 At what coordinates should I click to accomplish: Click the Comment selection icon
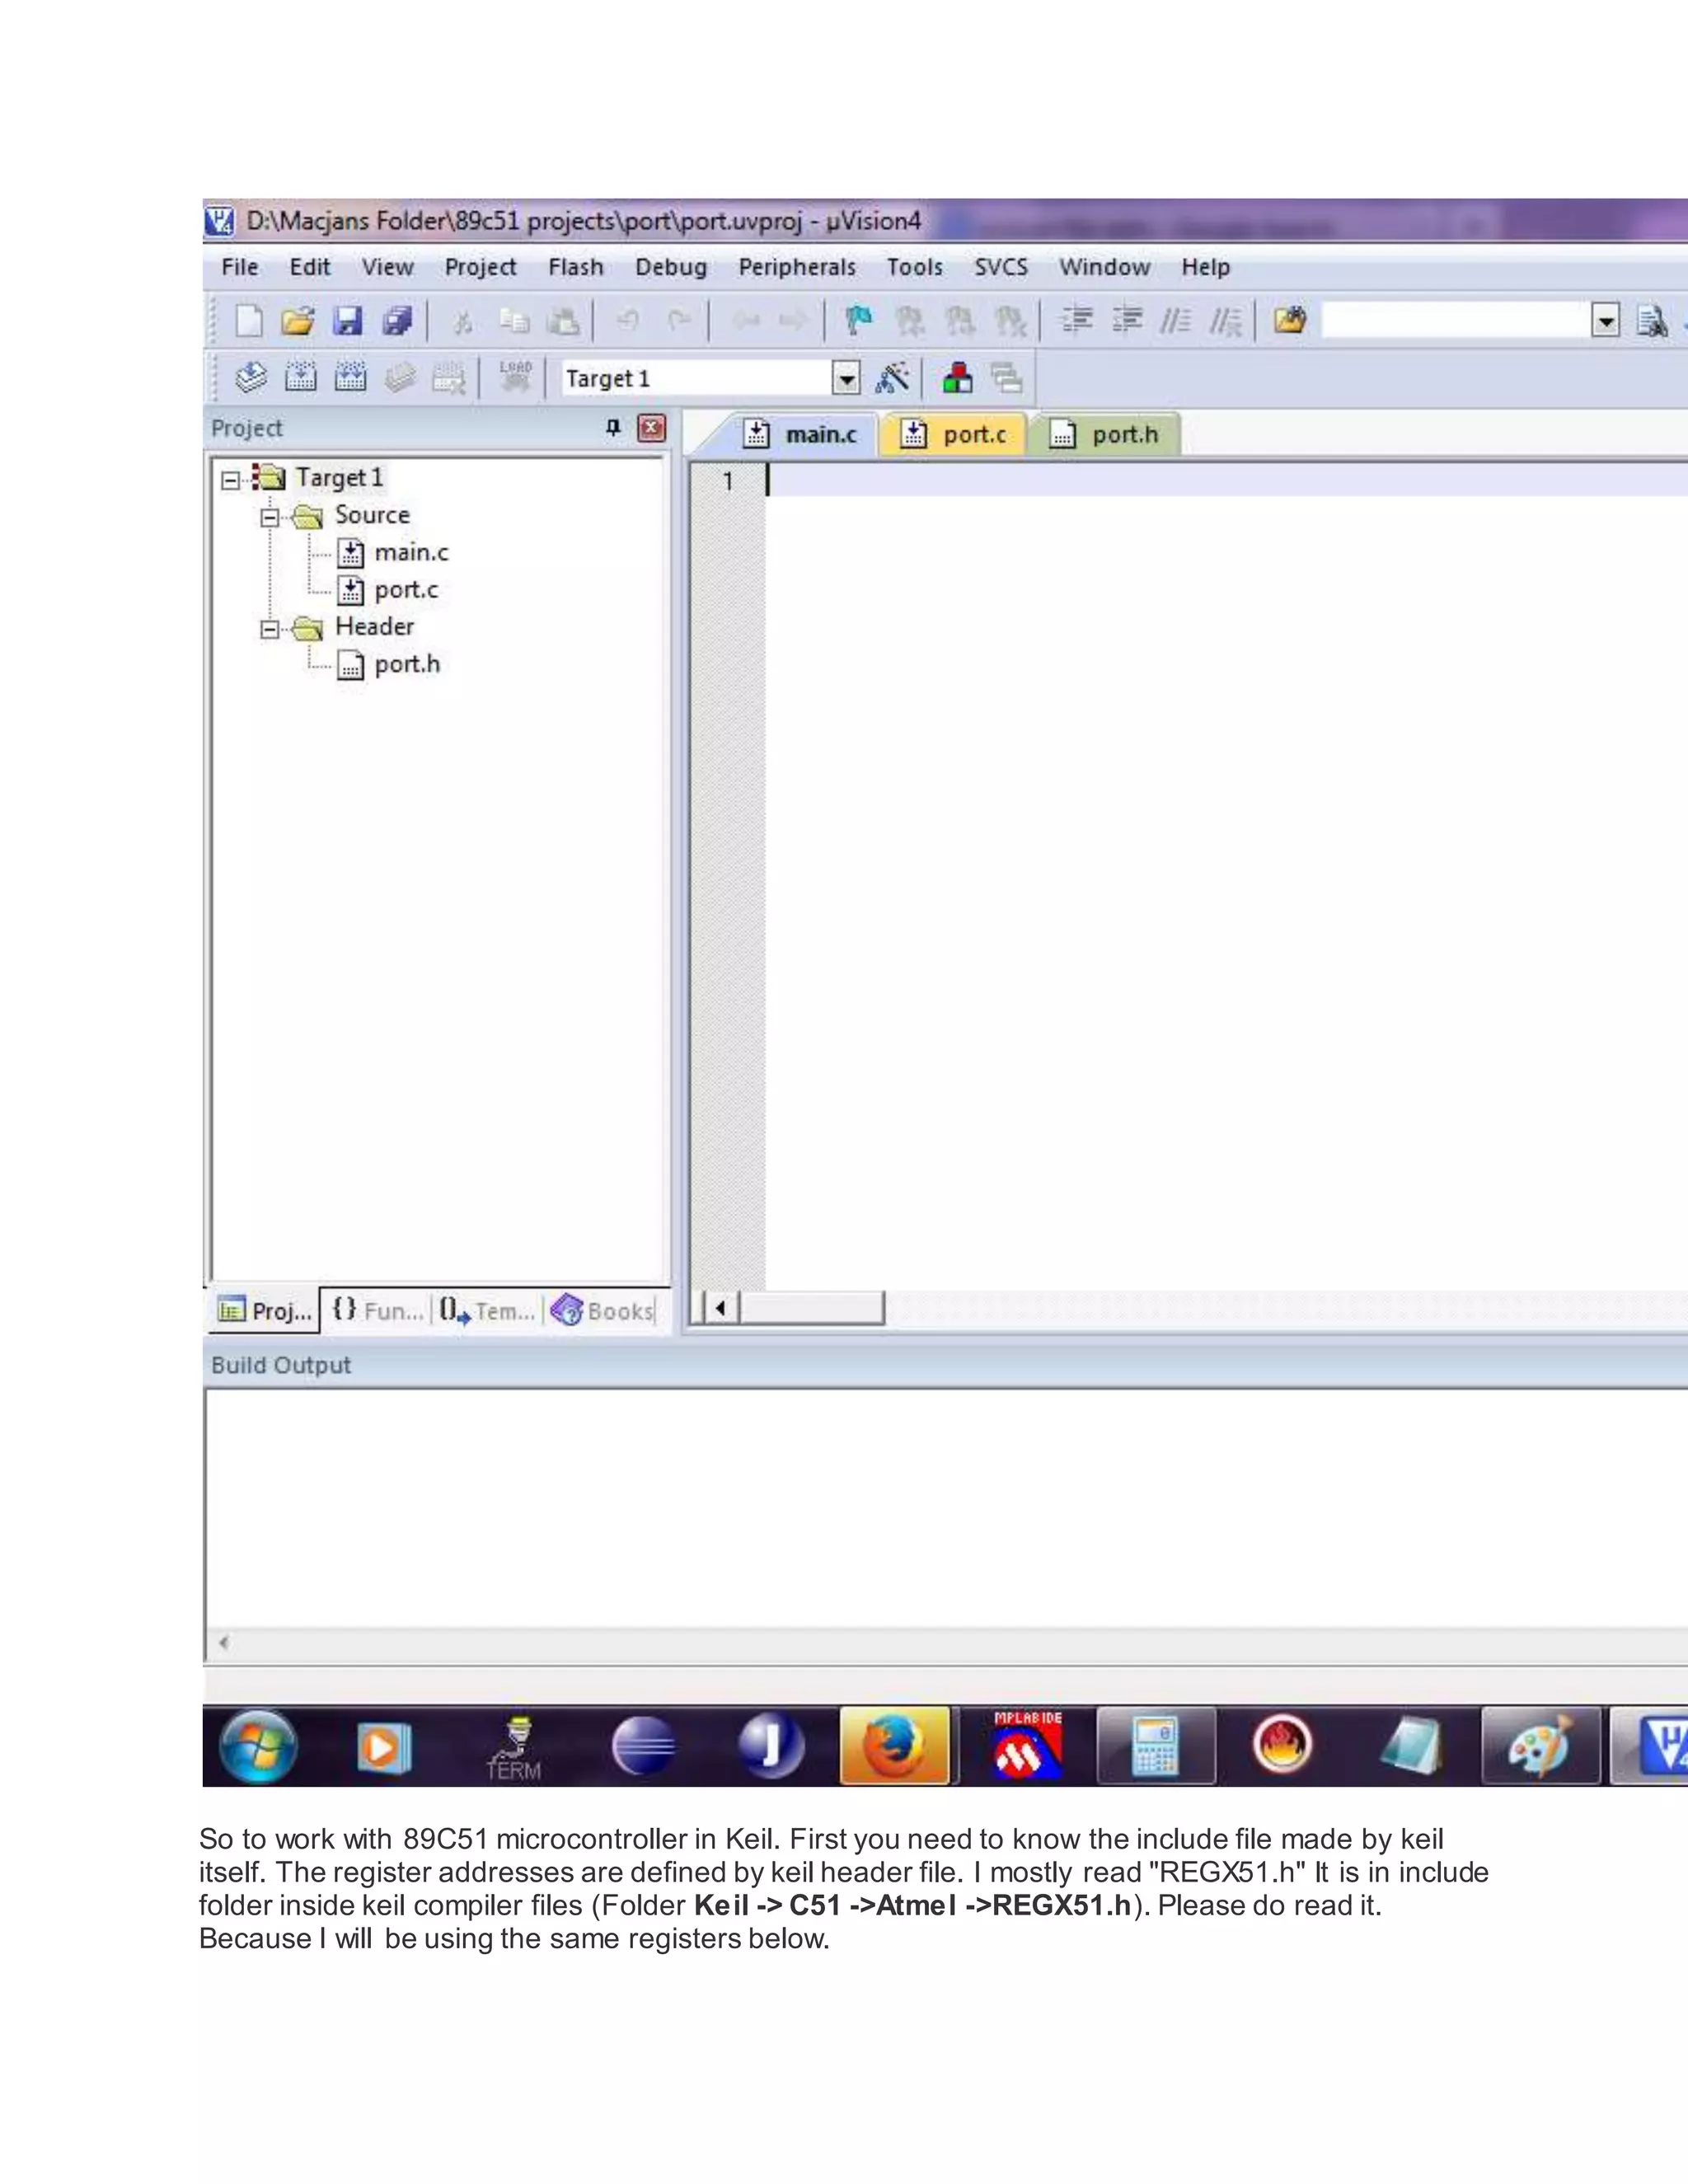[1175, 320]
